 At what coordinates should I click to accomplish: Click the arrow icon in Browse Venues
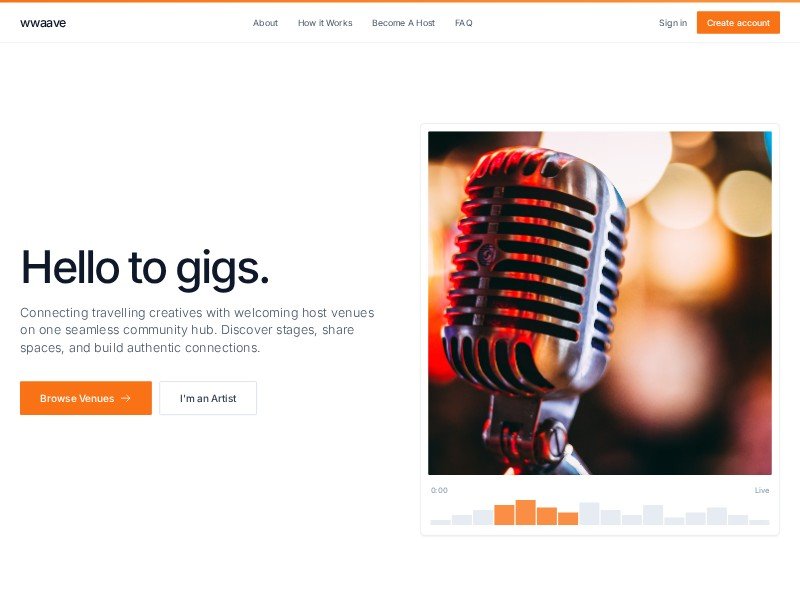[x=126, y=398]
